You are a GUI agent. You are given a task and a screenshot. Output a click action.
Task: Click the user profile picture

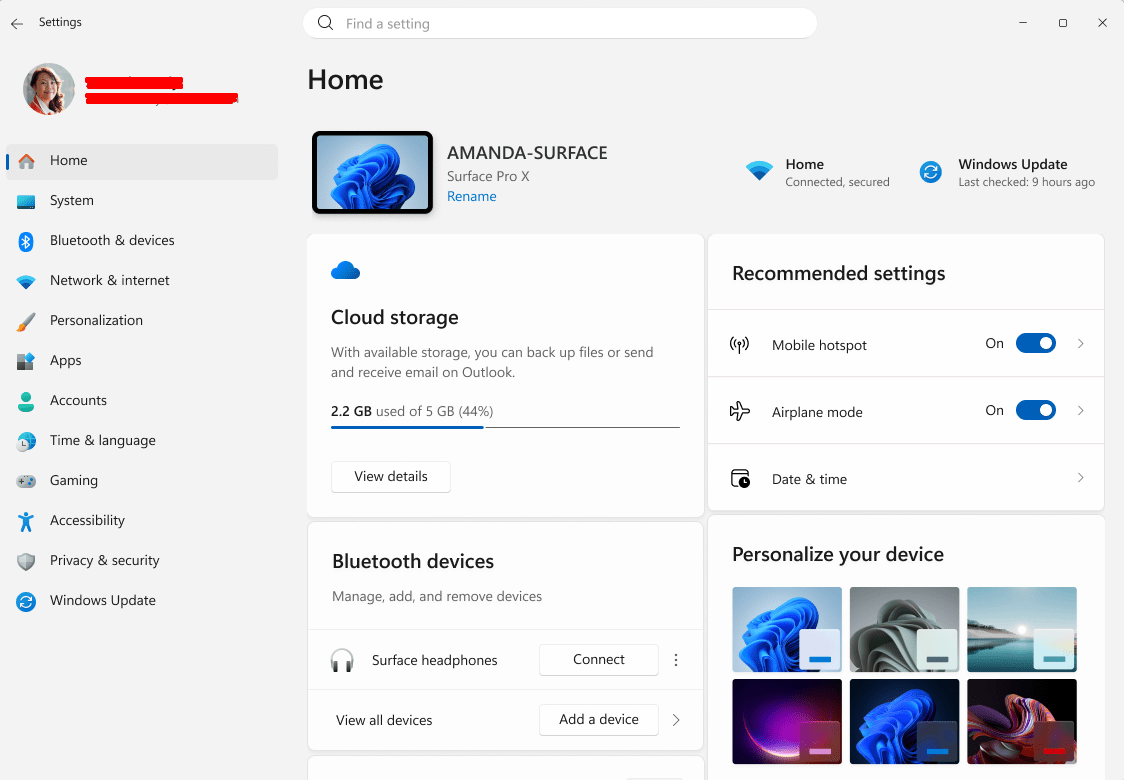point(49,89)
